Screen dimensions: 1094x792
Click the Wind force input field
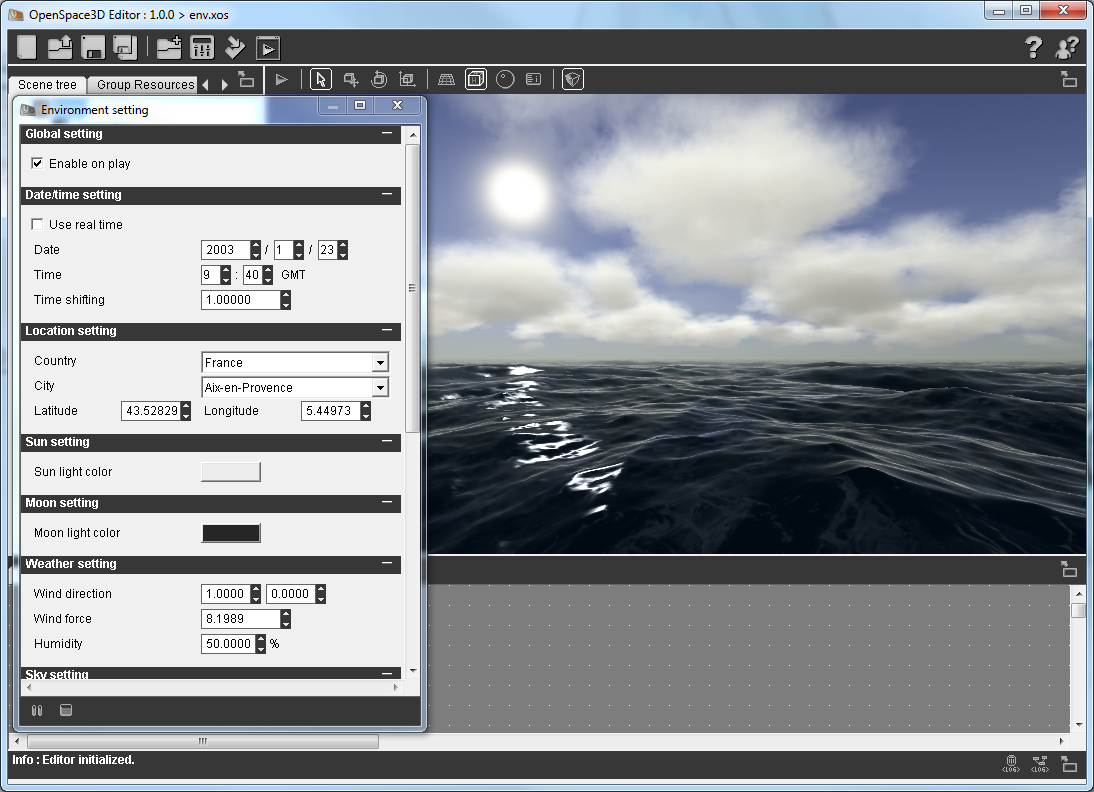240,619
